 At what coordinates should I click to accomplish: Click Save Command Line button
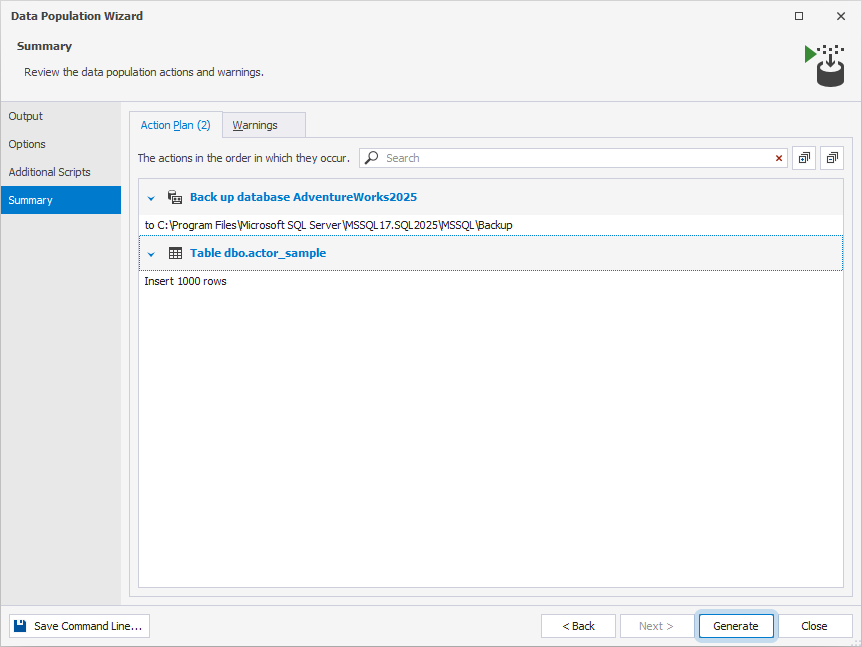(79, 626)
